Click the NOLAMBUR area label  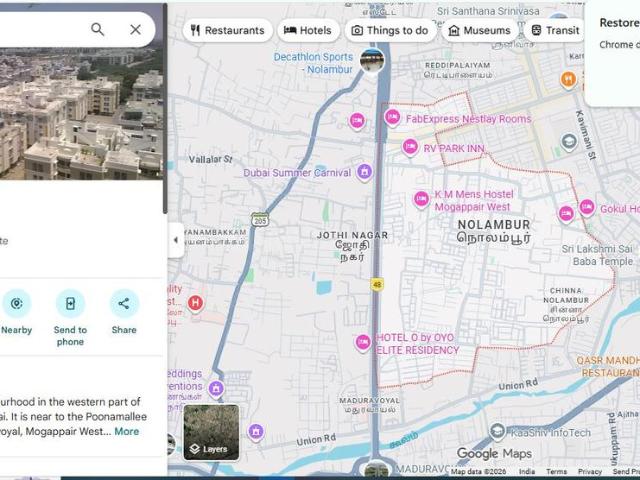point(494,231)
